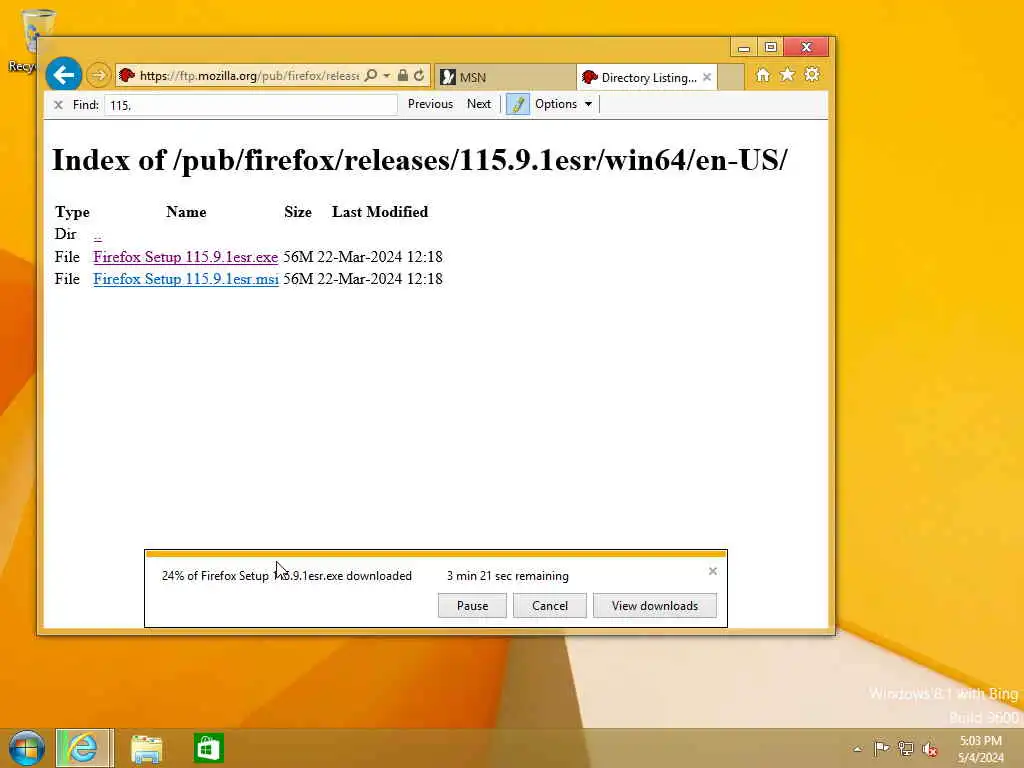Launch the Windows Store taskbar icon
This screenshot has width=1024, height=768.
[208, 748]
